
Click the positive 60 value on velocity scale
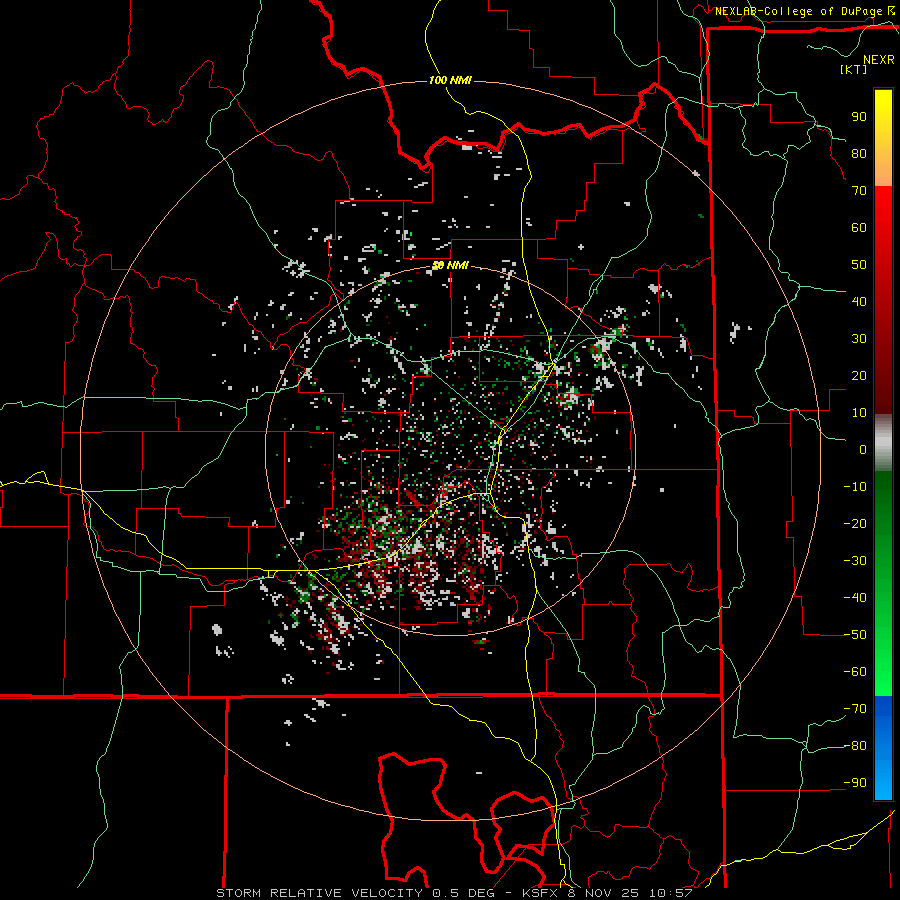pyautogui.click(x=859, y=227)
